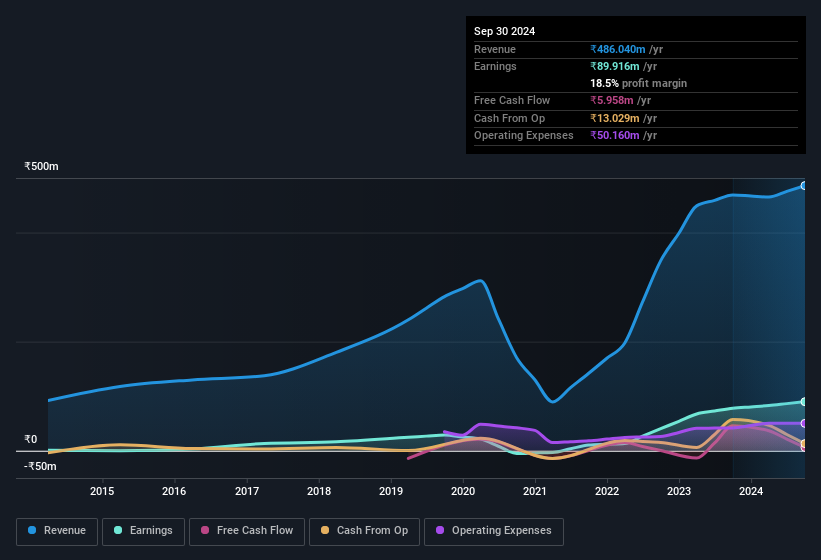The height and width of the screenshot is (560, 821).
Task: Toggle the Earnings legend button
Action: pos(143,531)
